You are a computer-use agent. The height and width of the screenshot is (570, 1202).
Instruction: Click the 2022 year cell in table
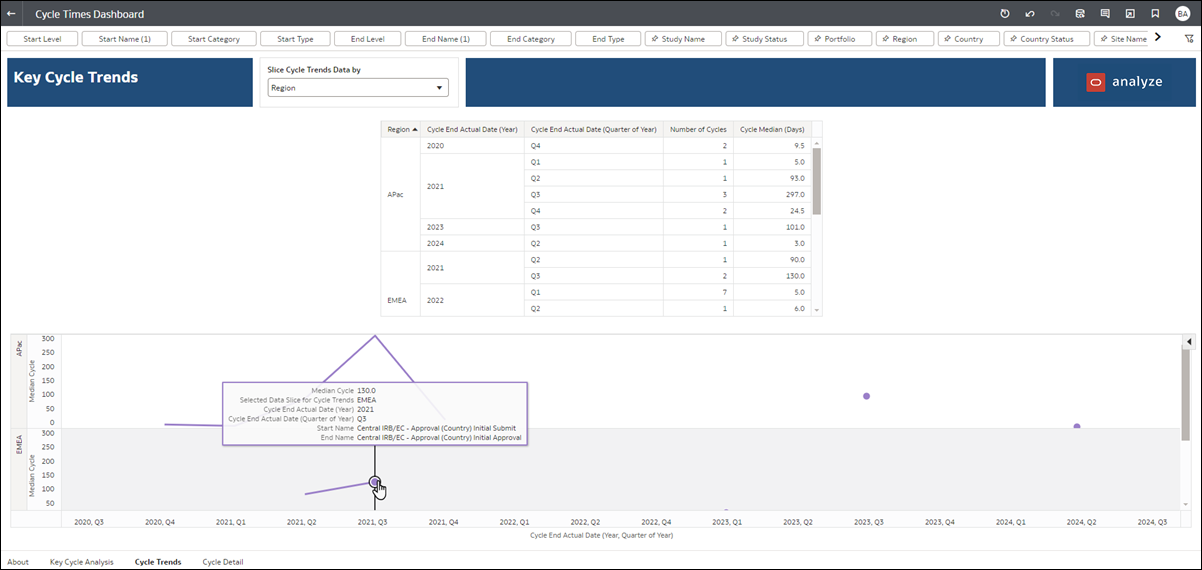[472, 300]
